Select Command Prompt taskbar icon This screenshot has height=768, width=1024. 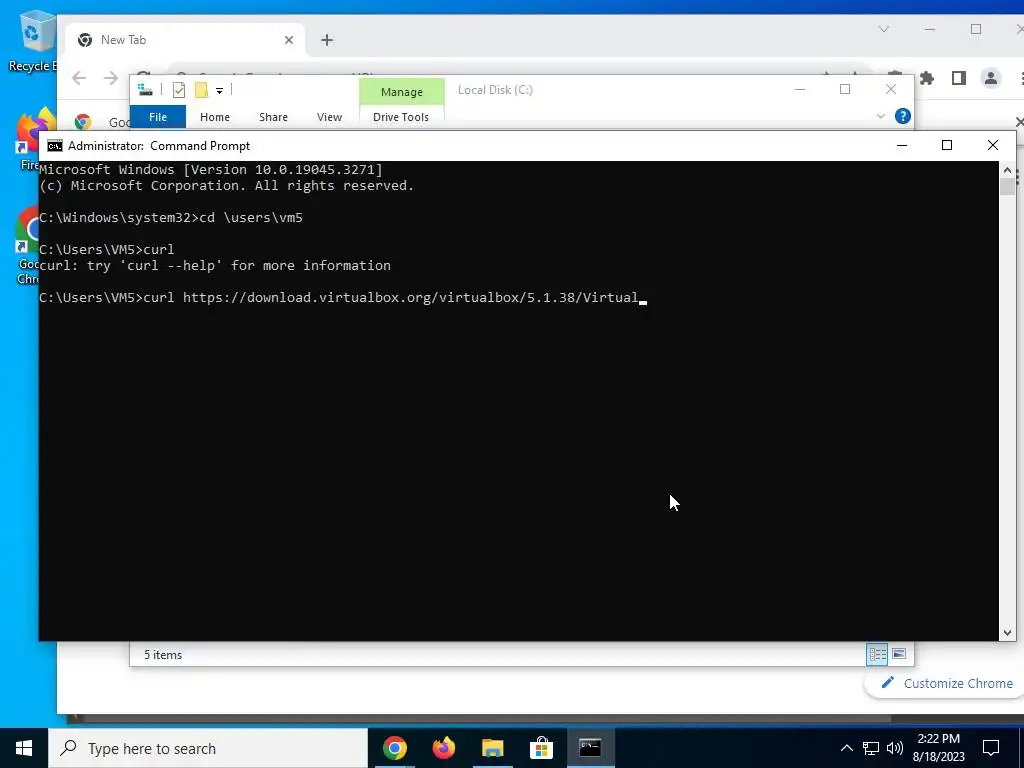coord(590,748)
